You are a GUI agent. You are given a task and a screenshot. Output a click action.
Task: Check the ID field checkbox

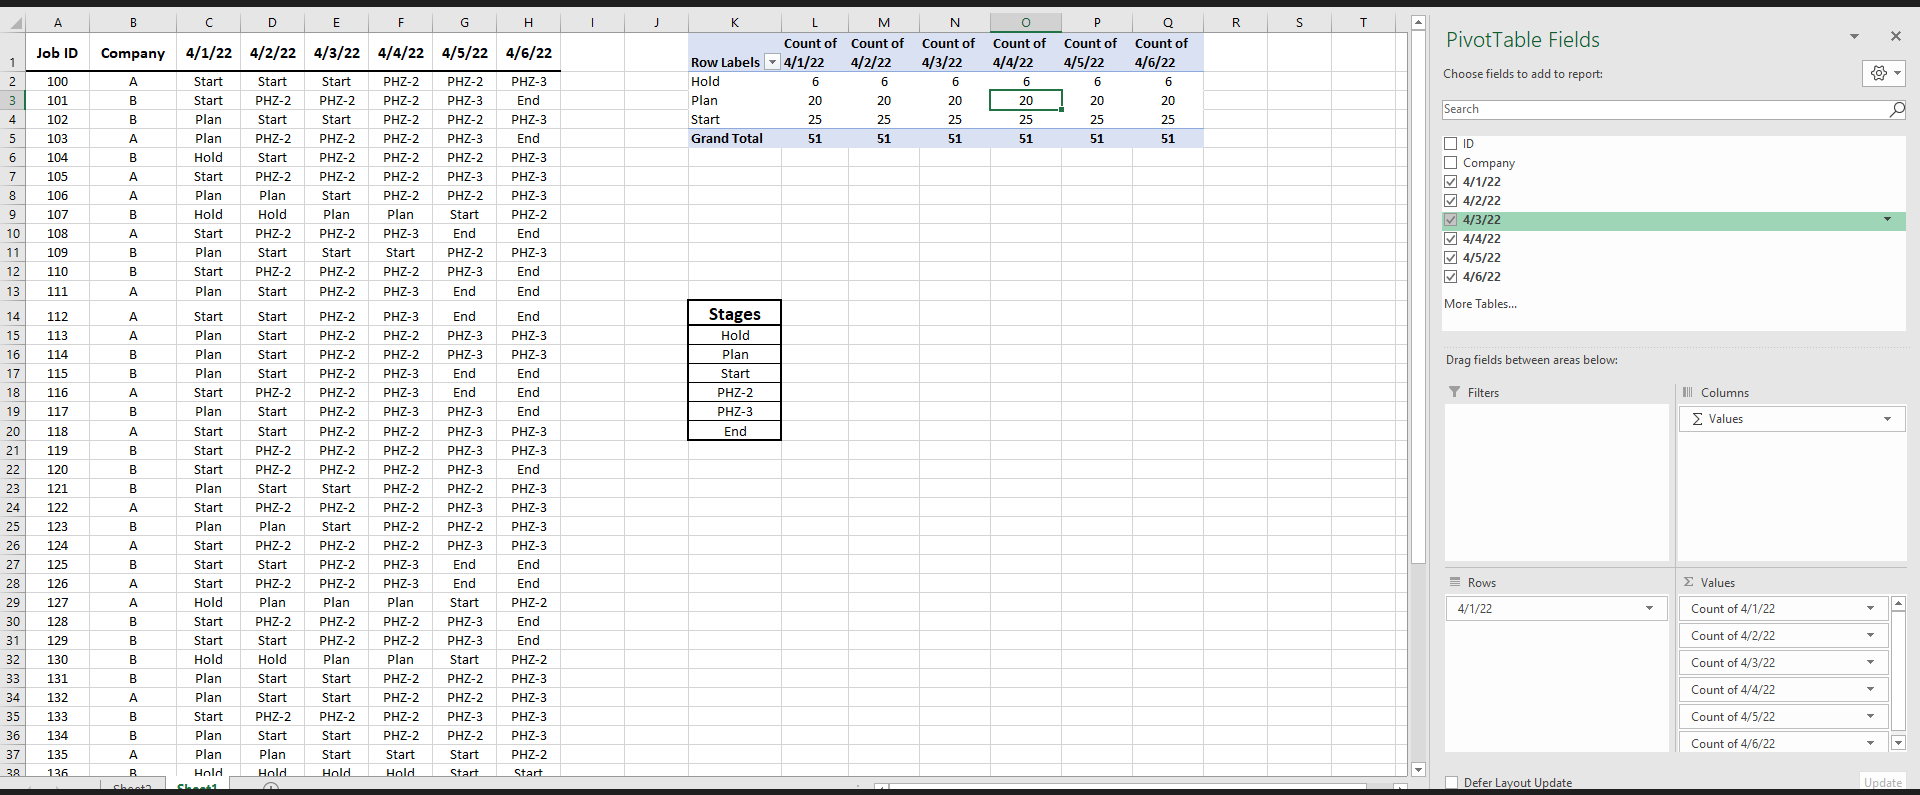point(1450,144)
